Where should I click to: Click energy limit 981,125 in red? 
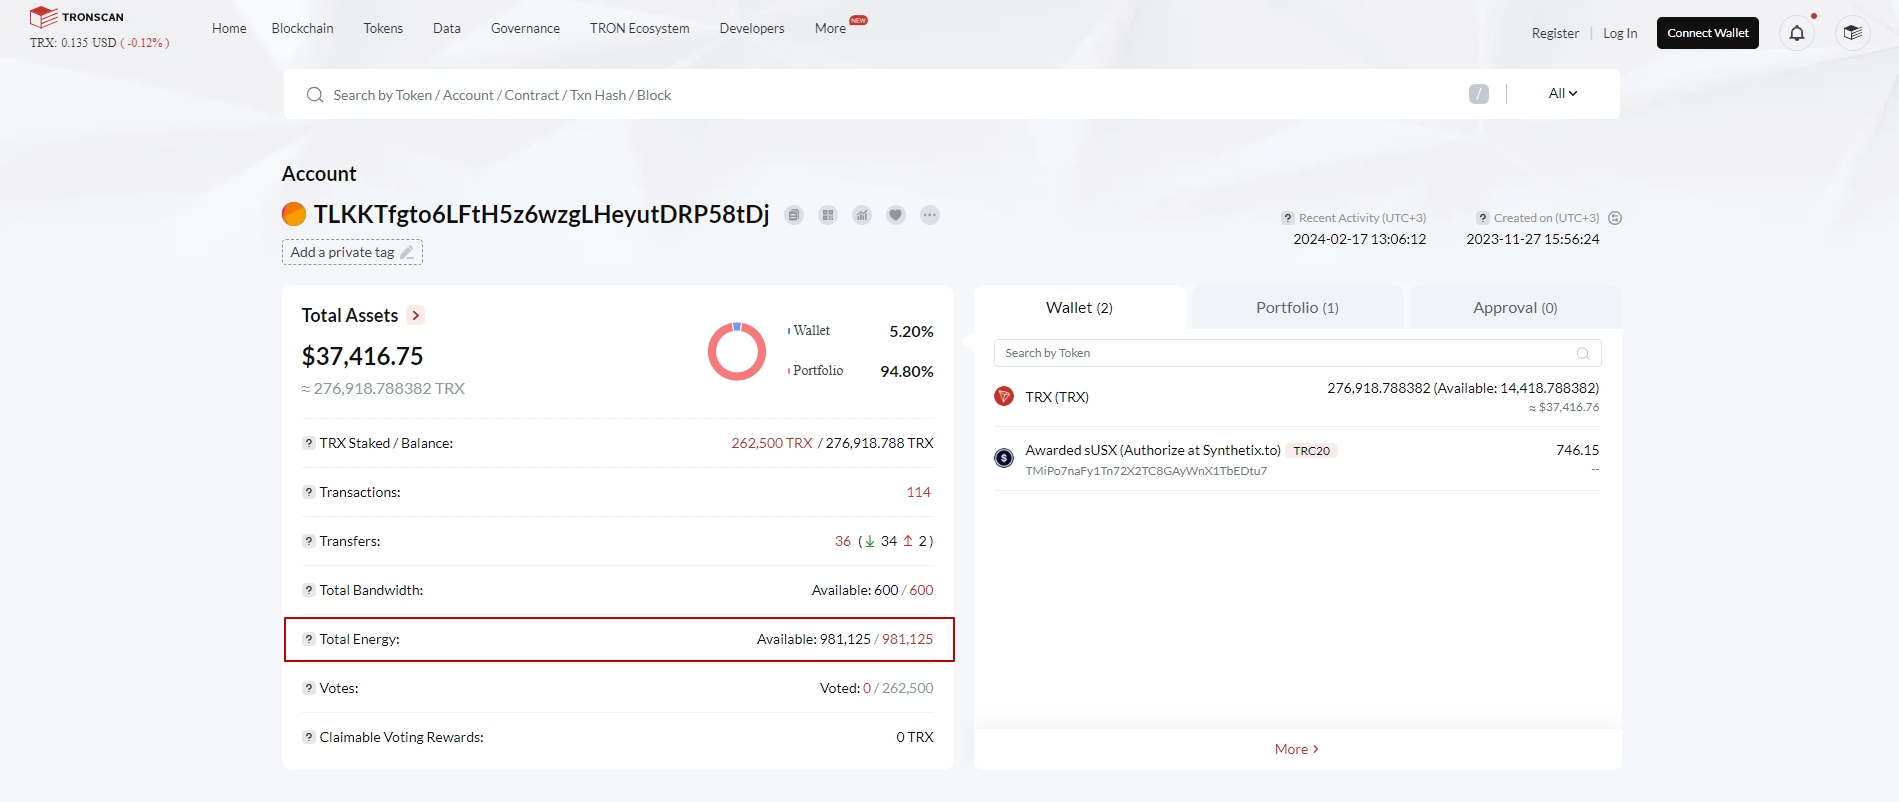[x=907, y=639]
